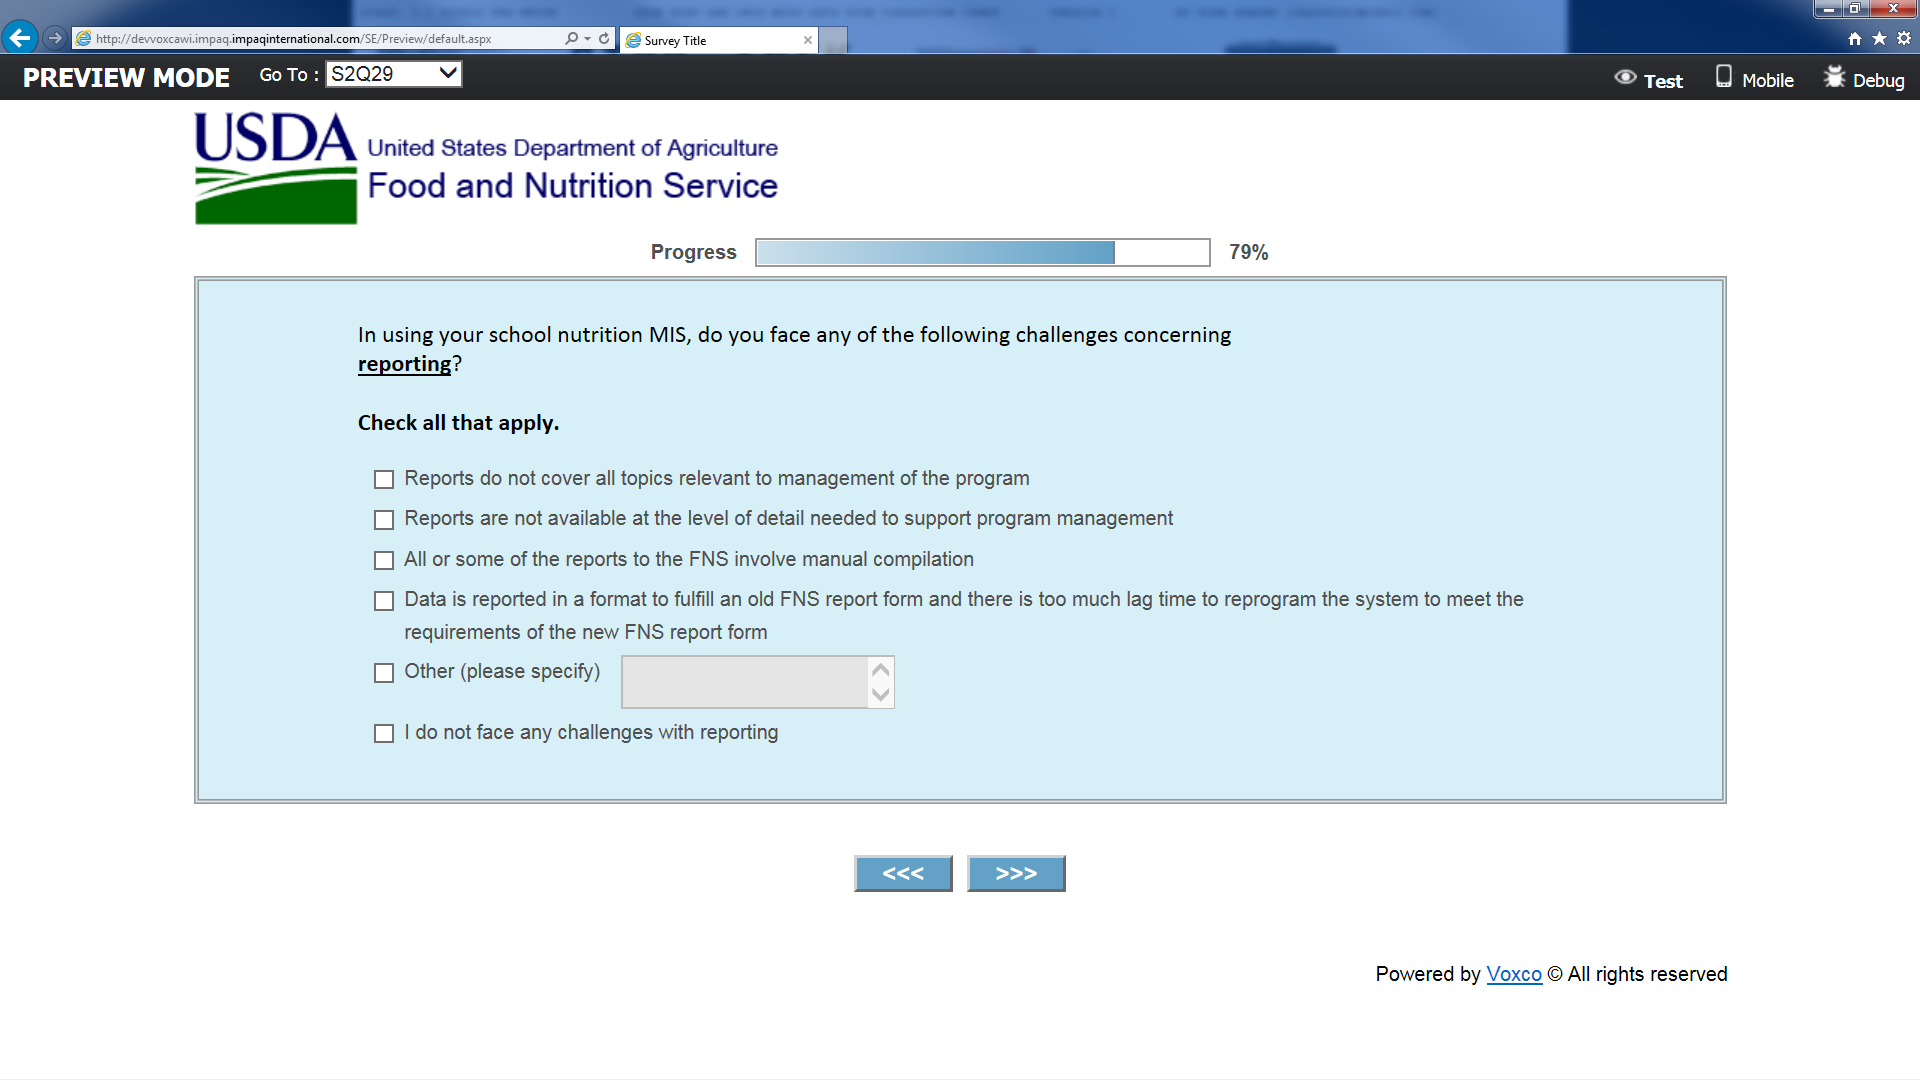
Task: Check 'Reports do not cover all topics' option
Action: point(384,480)
